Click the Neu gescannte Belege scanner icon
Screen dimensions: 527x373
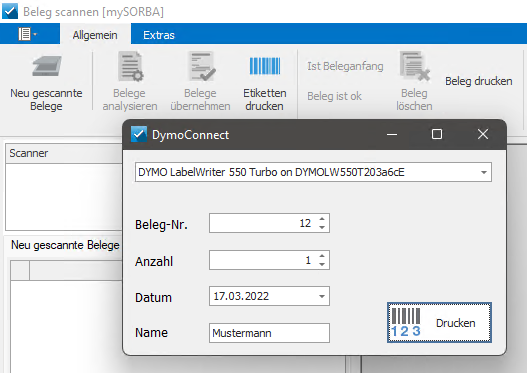click(47, 66)
